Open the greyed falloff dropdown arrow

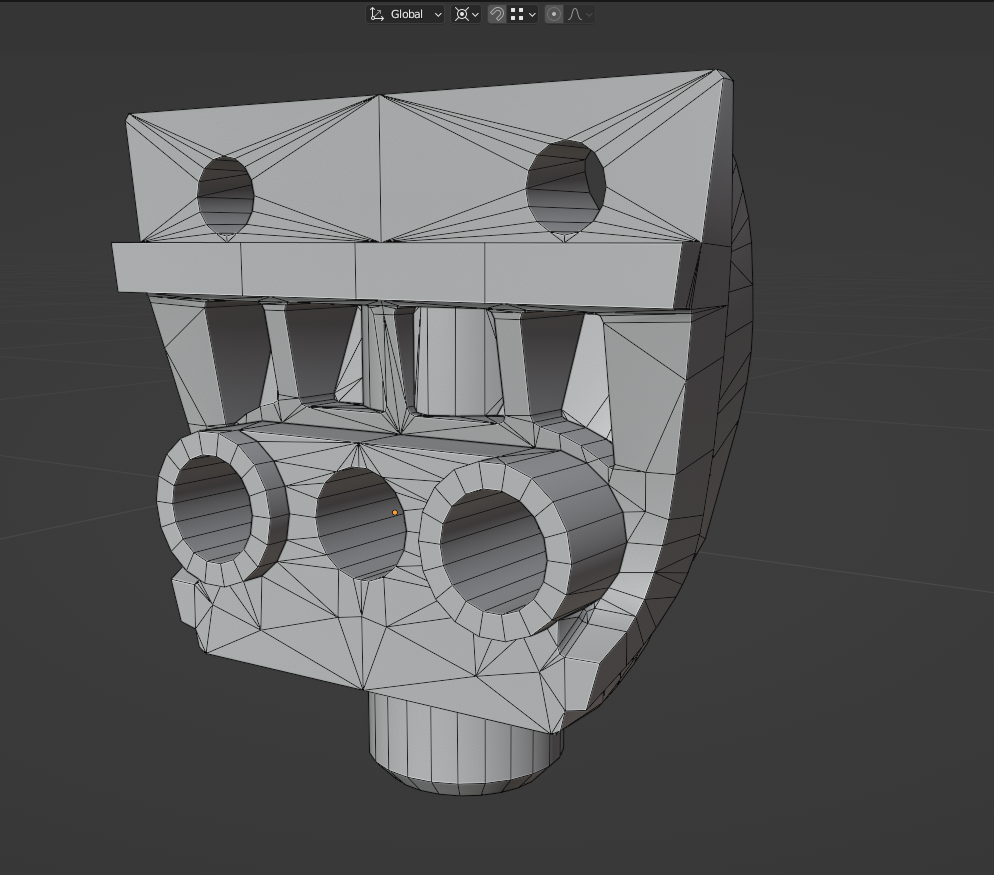tap(589, 14)
